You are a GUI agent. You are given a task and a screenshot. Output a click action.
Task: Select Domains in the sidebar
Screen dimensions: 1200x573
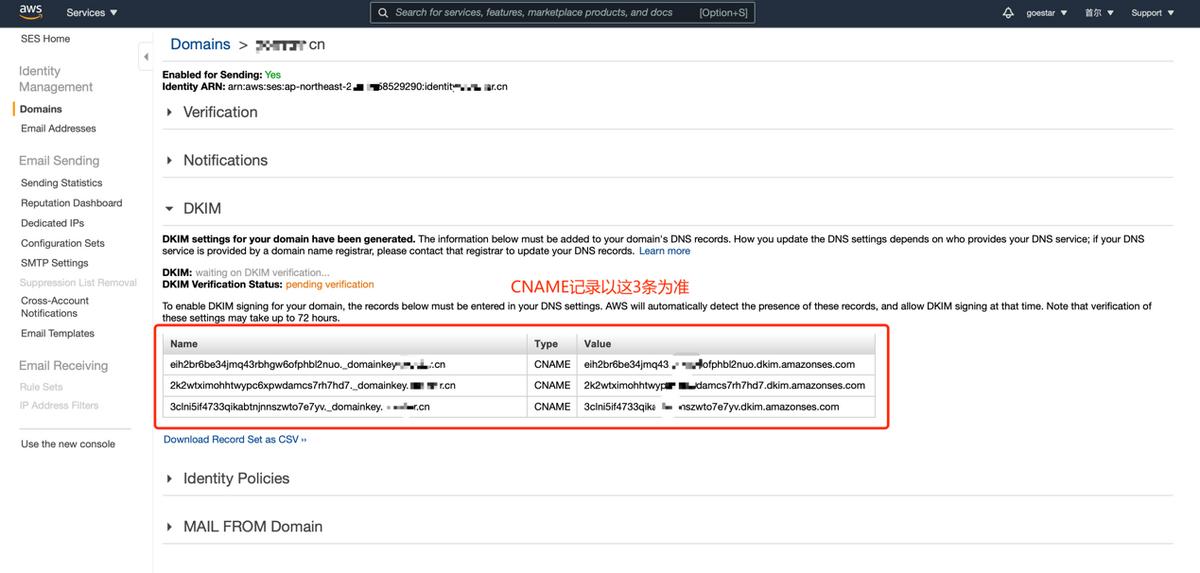click(41, 109)
